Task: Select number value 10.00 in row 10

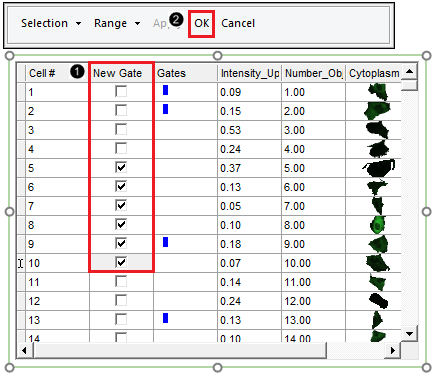Action: point(298,263)
